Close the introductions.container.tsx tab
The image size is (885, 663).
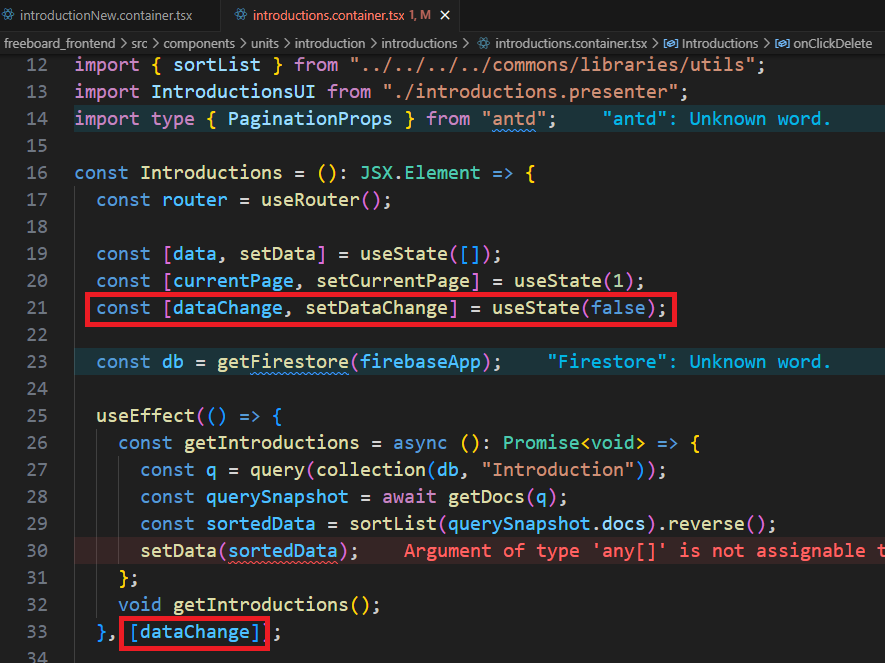(445, 15)
